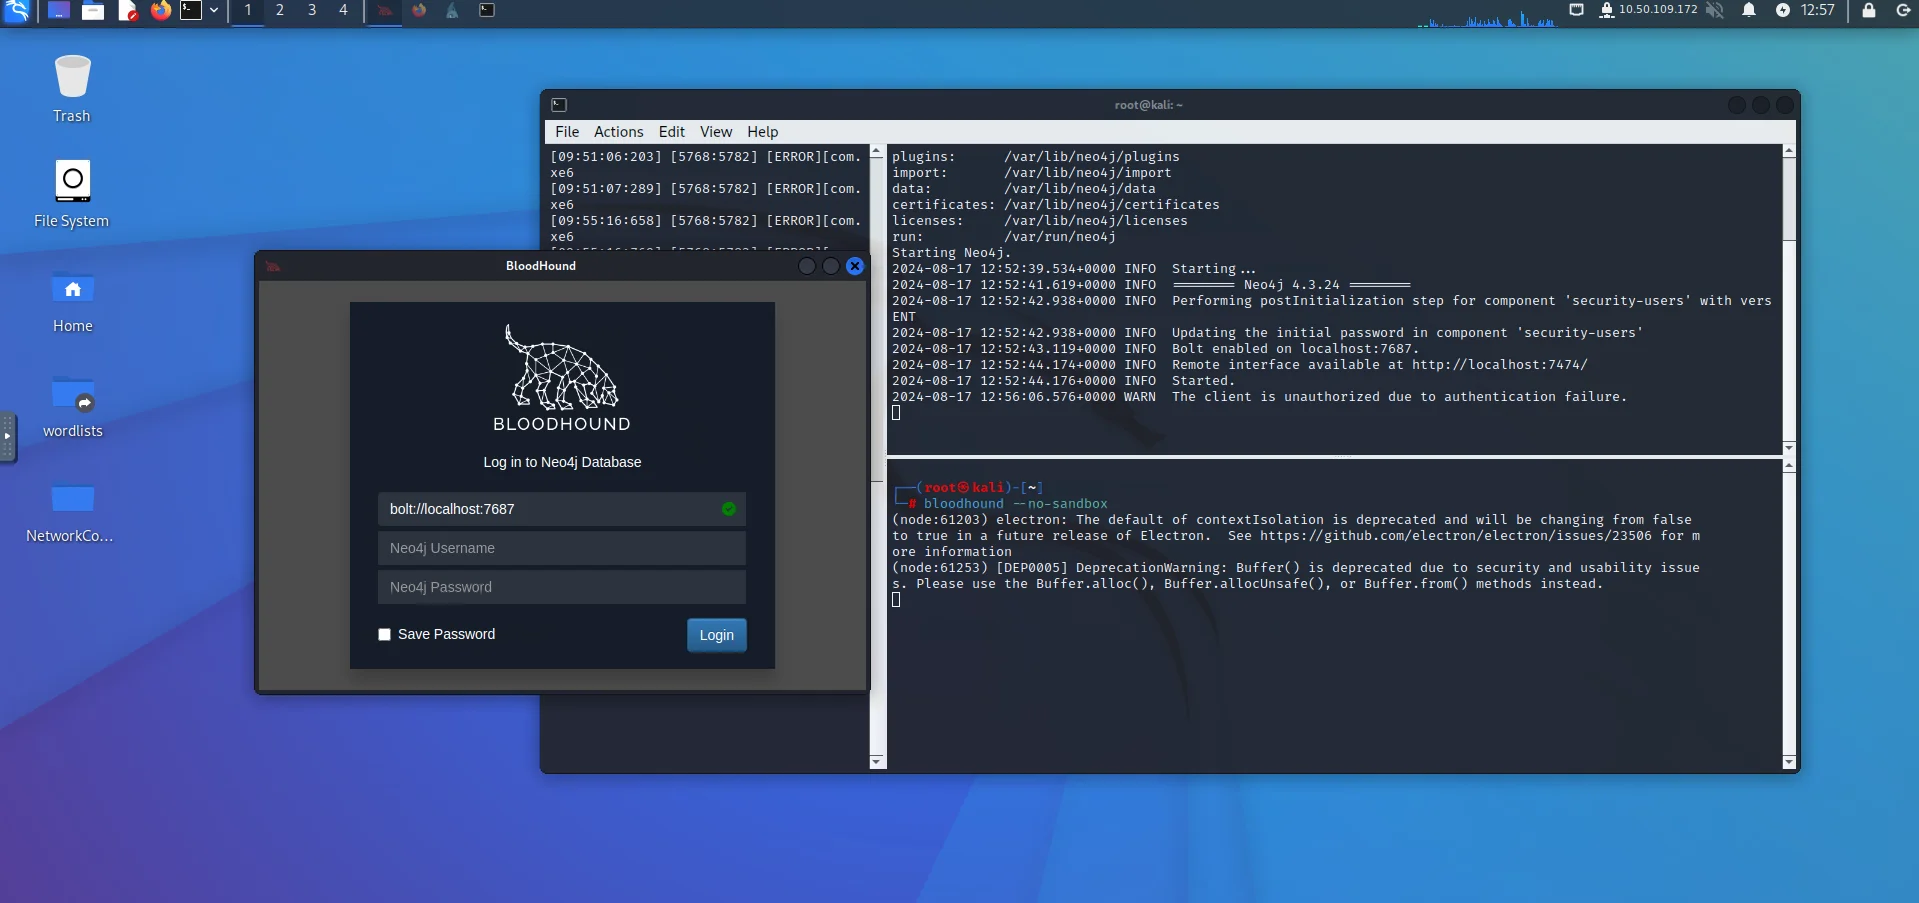Click 'http://localhost:7474/' in Neo4j log
Screen dimensions: 1919x903
click(1499, 365)
